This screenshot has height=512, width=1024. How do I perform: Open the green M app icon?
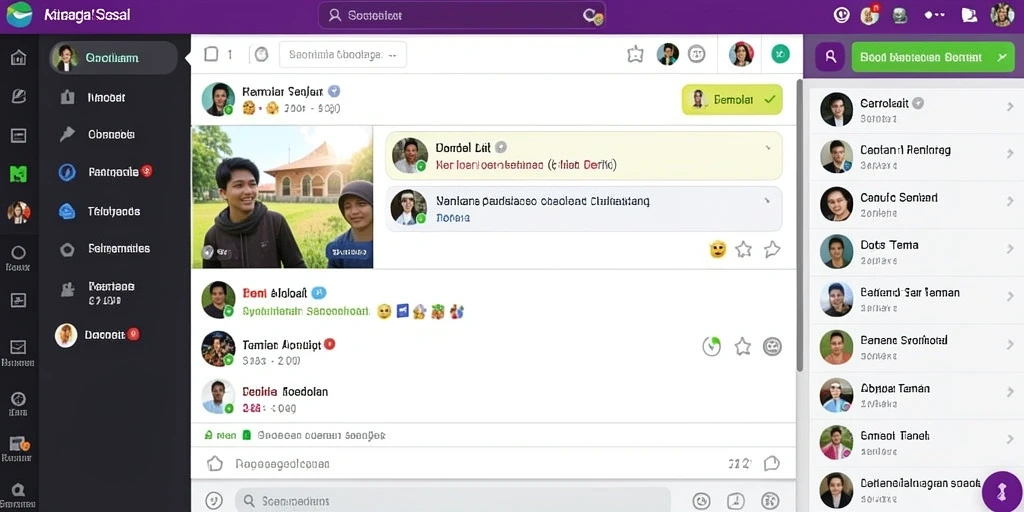point(18,174)
